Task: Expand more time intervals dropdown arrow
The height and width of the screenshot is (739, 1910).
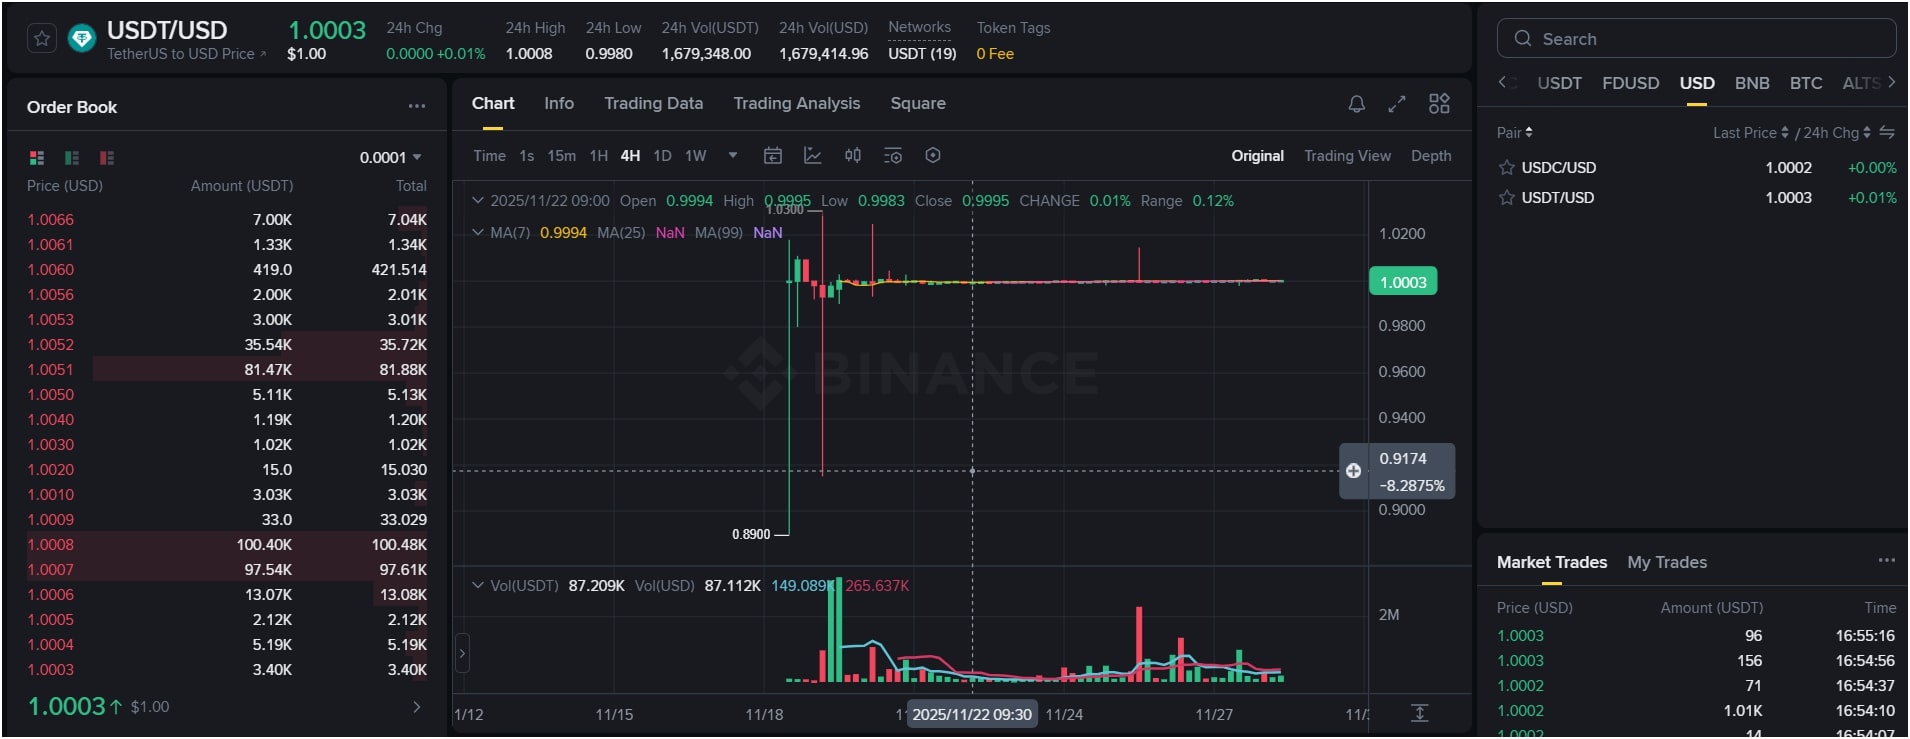Action: coord(733,156)
